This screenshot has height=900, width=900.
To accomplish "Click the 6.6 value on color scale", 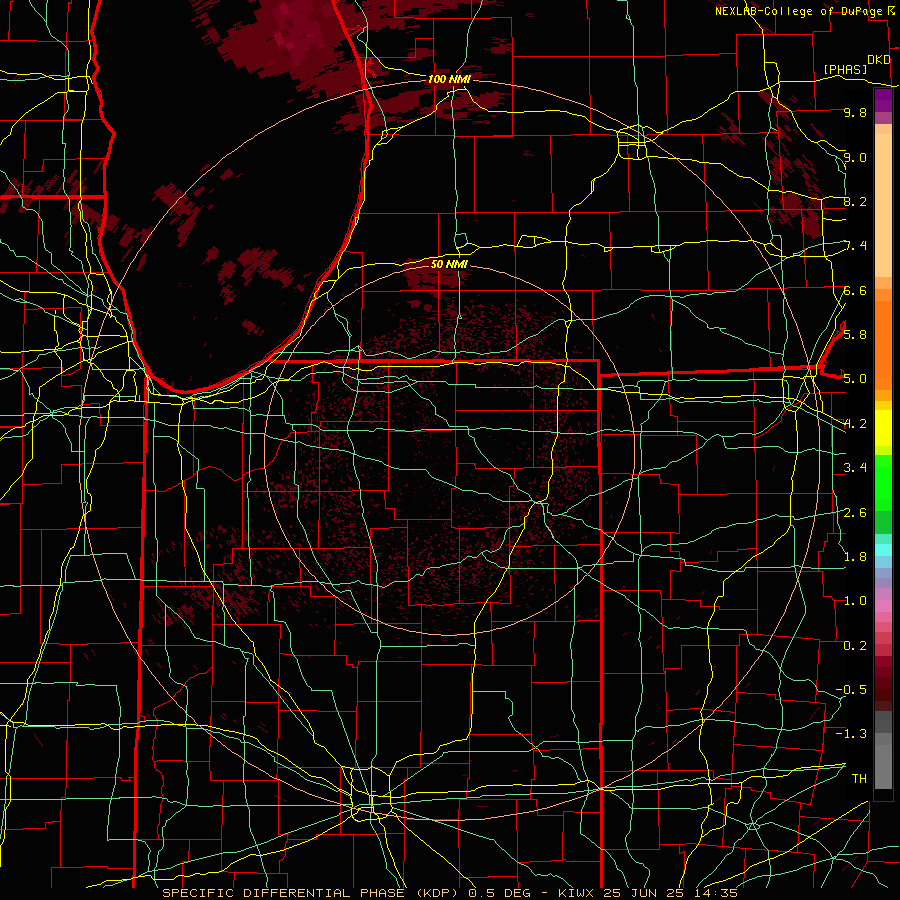I will (855, 290).
